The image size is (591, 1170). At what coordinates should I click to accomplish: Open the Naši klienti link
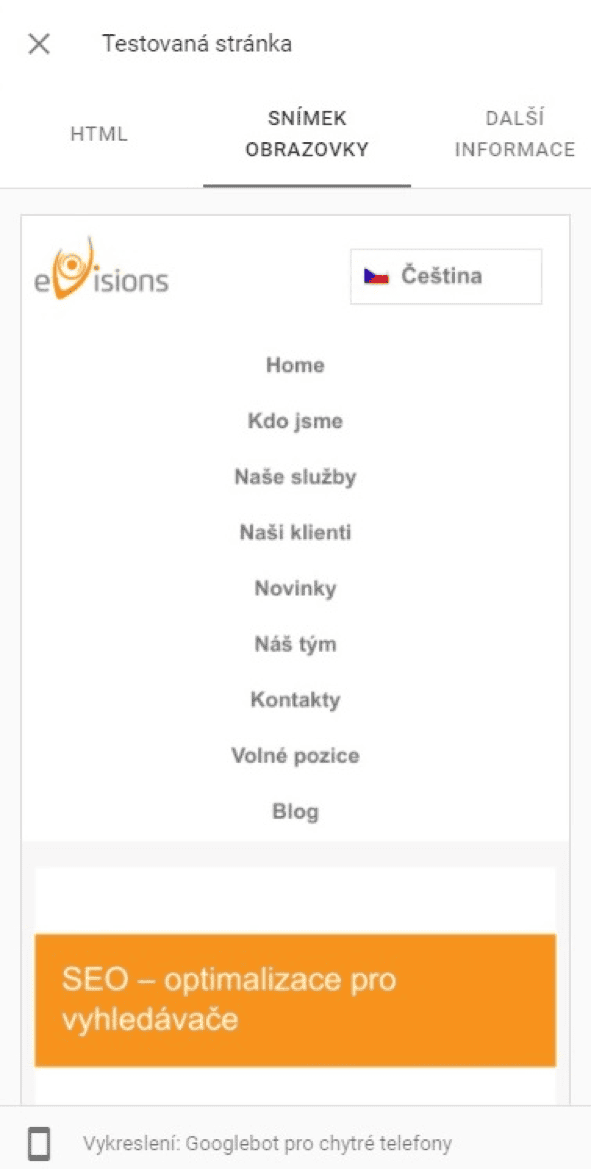point(296,533)
